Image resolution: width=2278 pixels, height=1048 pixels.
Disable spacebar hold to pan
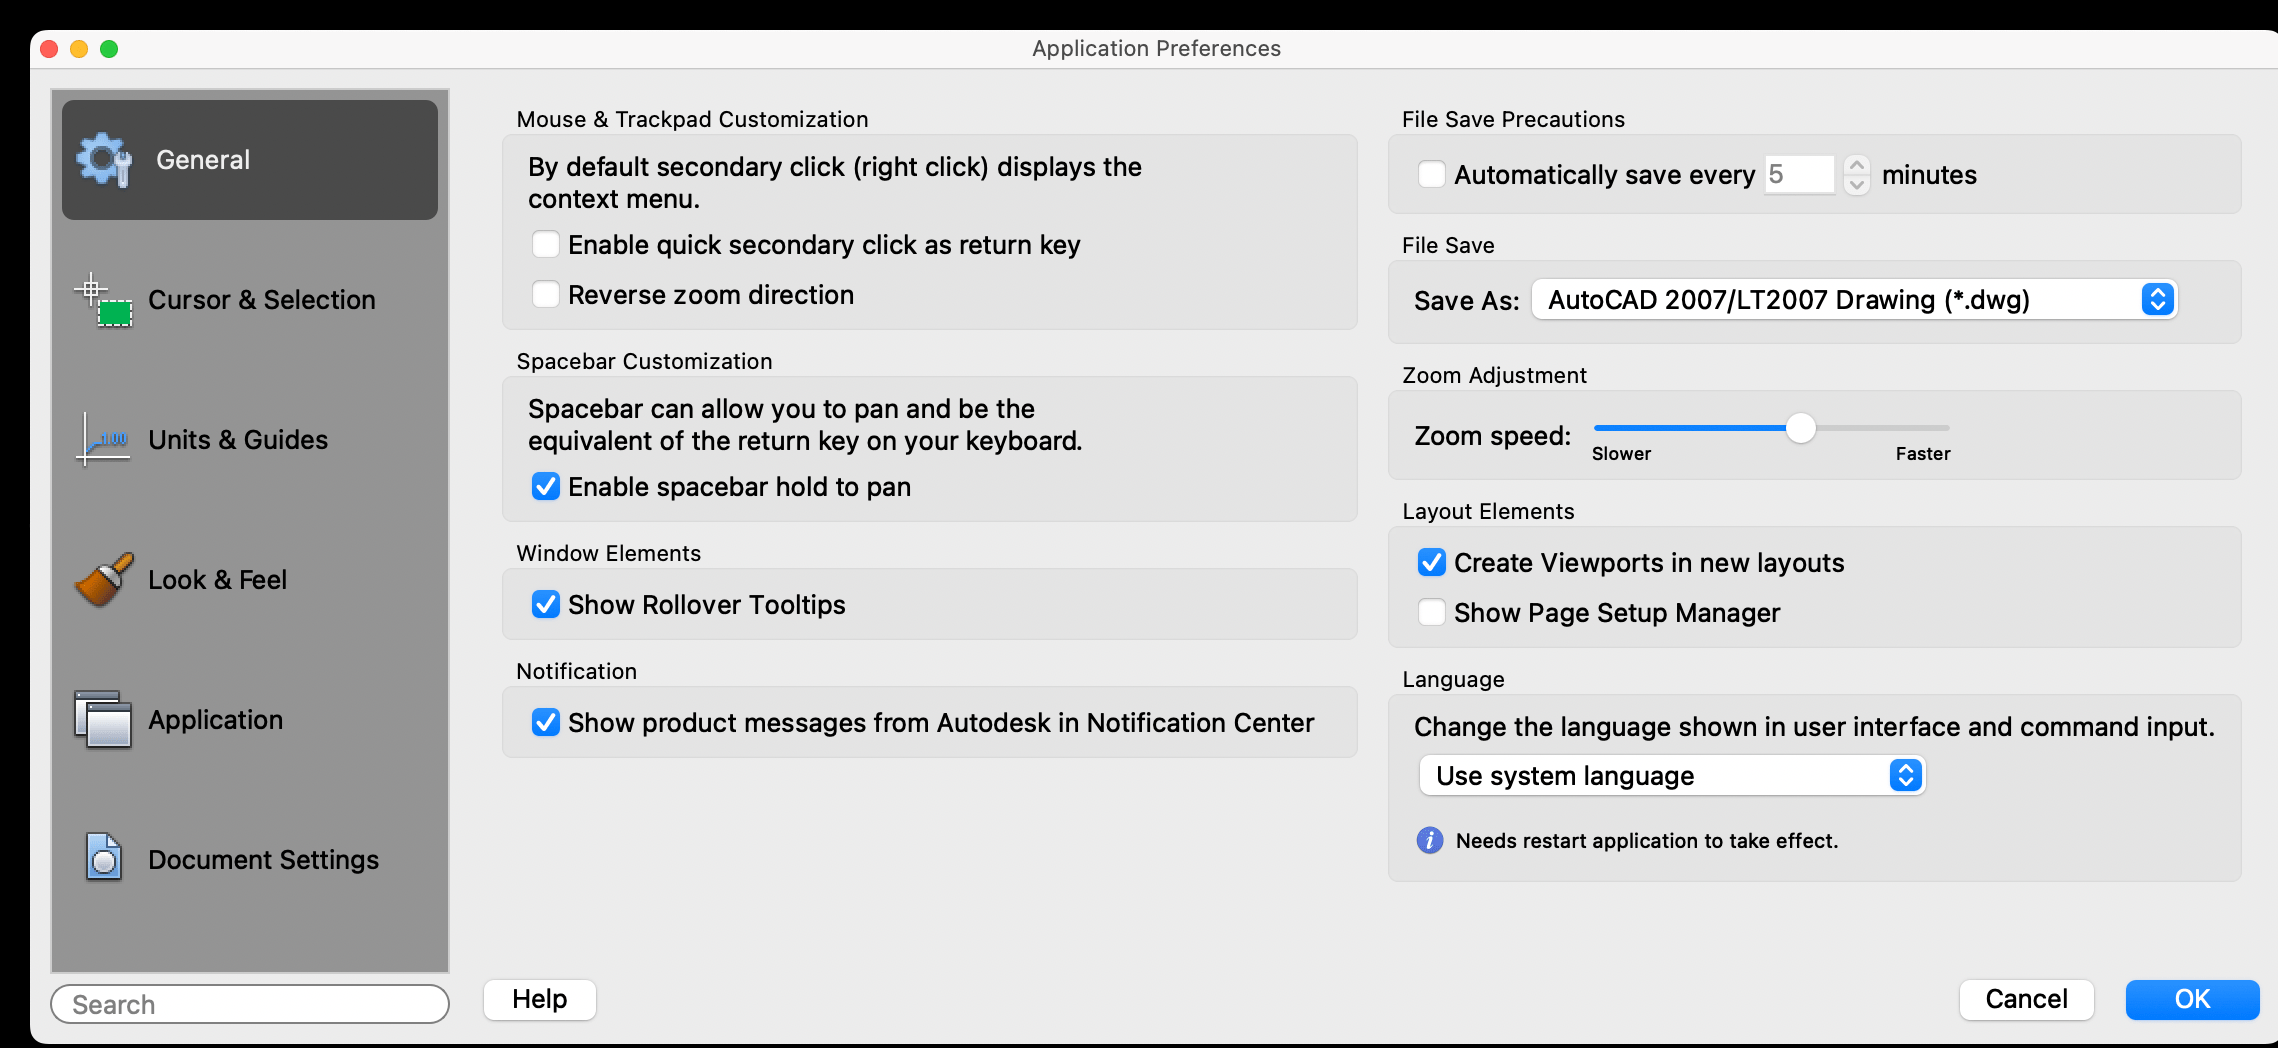(545, 487)
